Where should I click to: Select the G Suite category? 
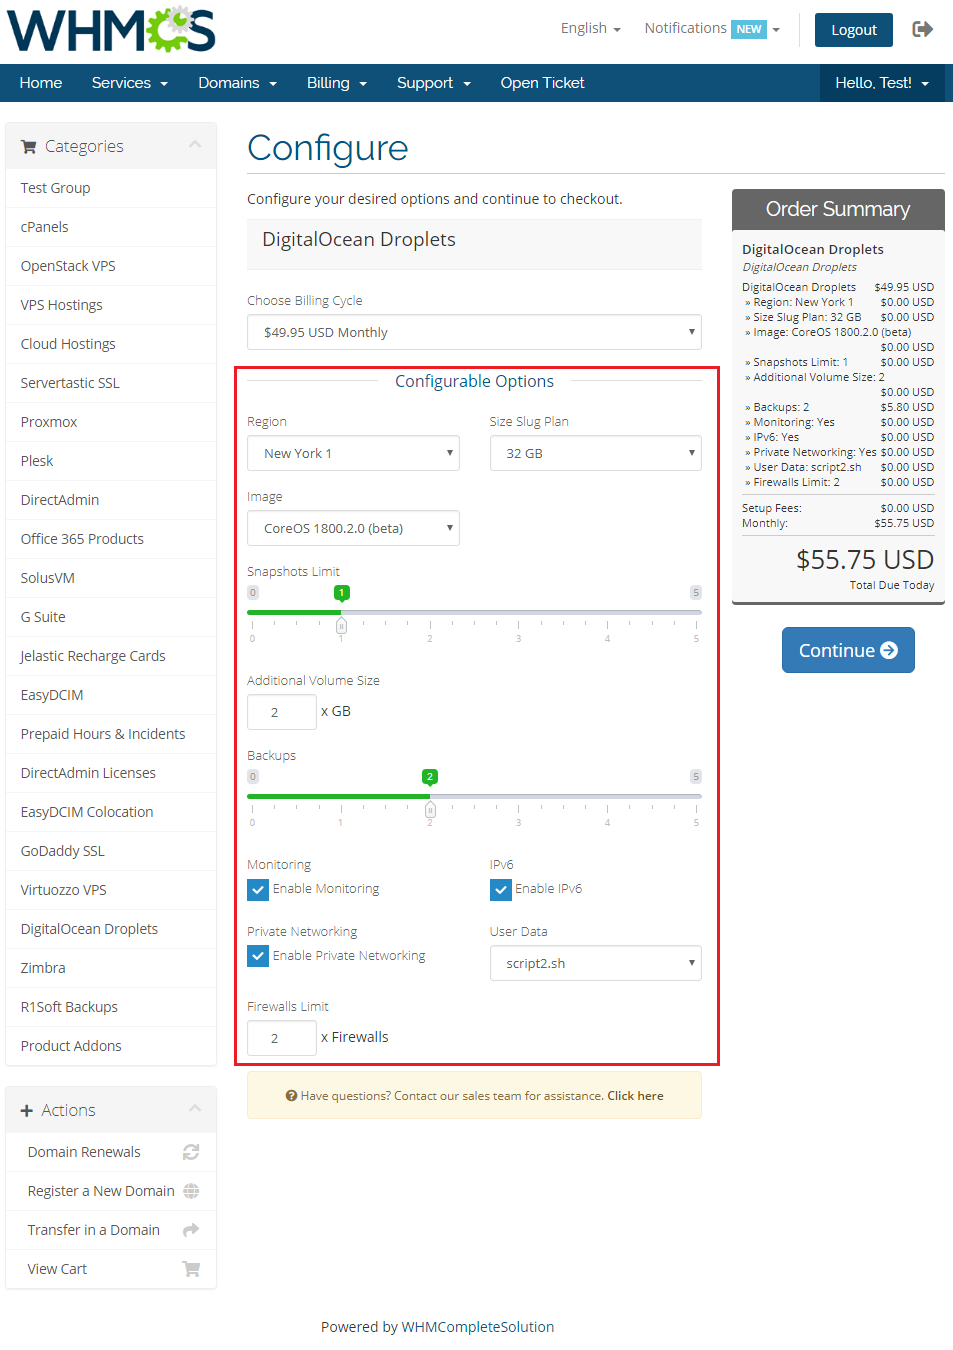click(x=111, y=617)
